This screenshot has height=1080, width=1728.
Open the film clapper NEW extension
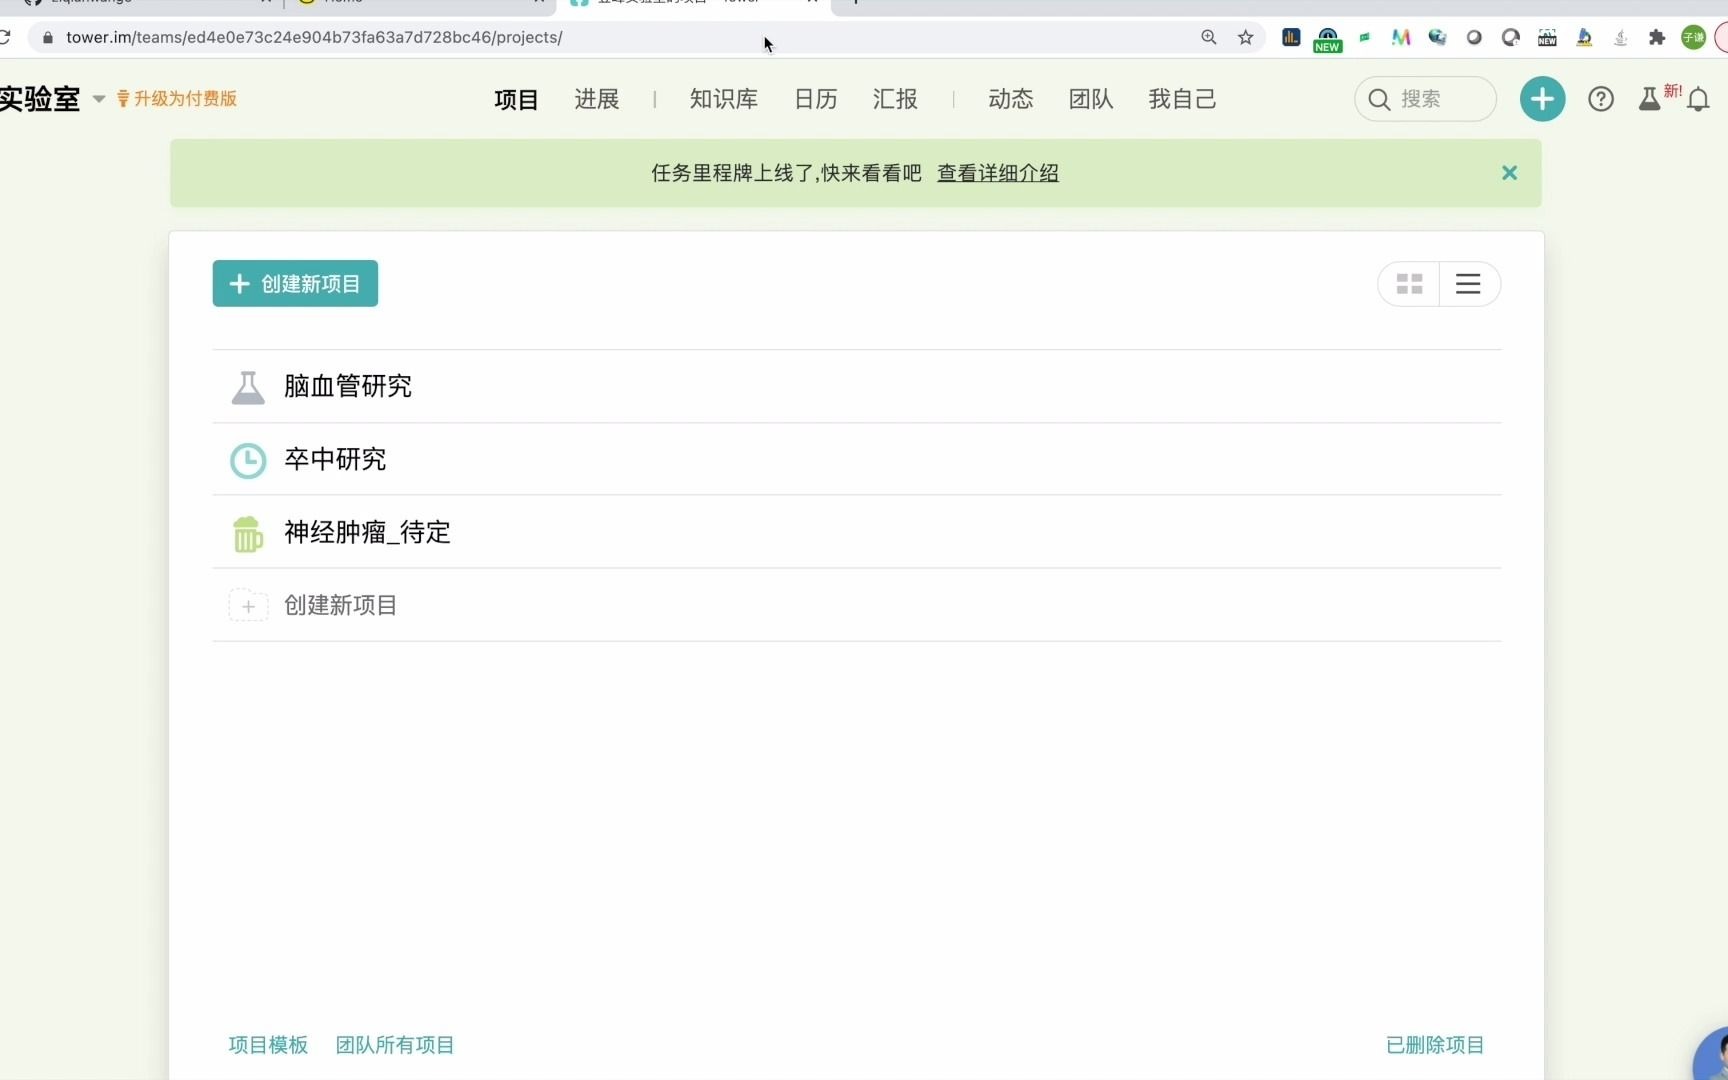[1547, 38]
